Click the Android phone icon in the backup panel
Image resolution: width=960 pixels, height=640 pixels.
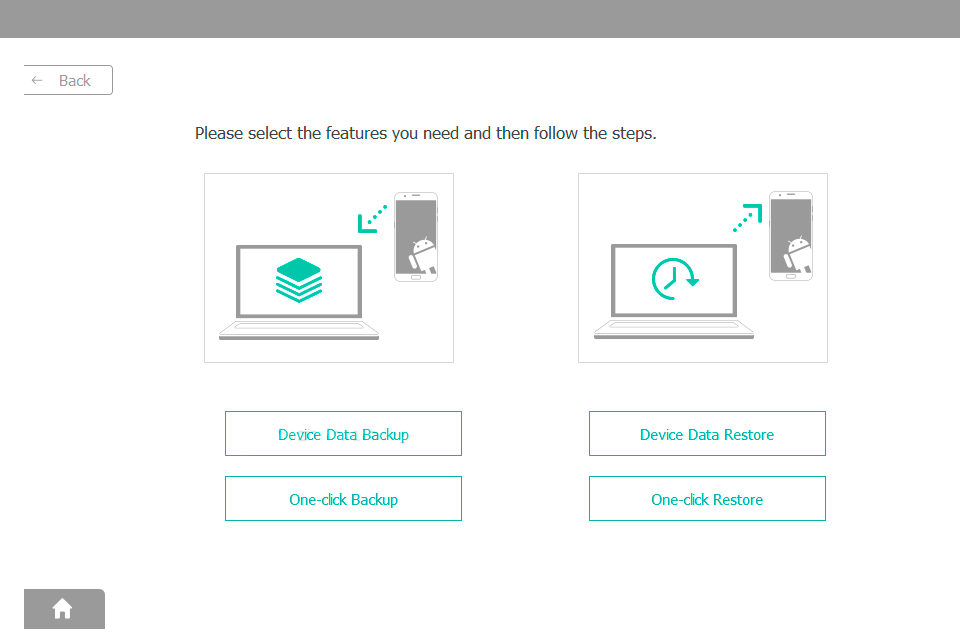414,236
